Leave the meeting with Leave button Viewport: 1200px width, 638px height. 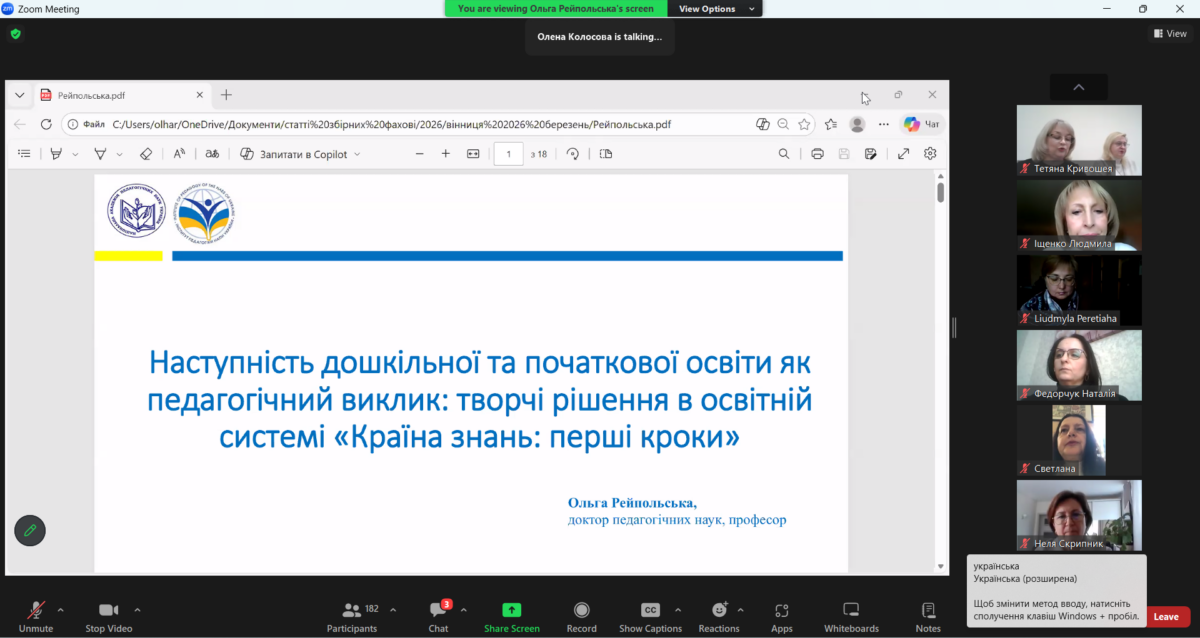[1166, 617]
